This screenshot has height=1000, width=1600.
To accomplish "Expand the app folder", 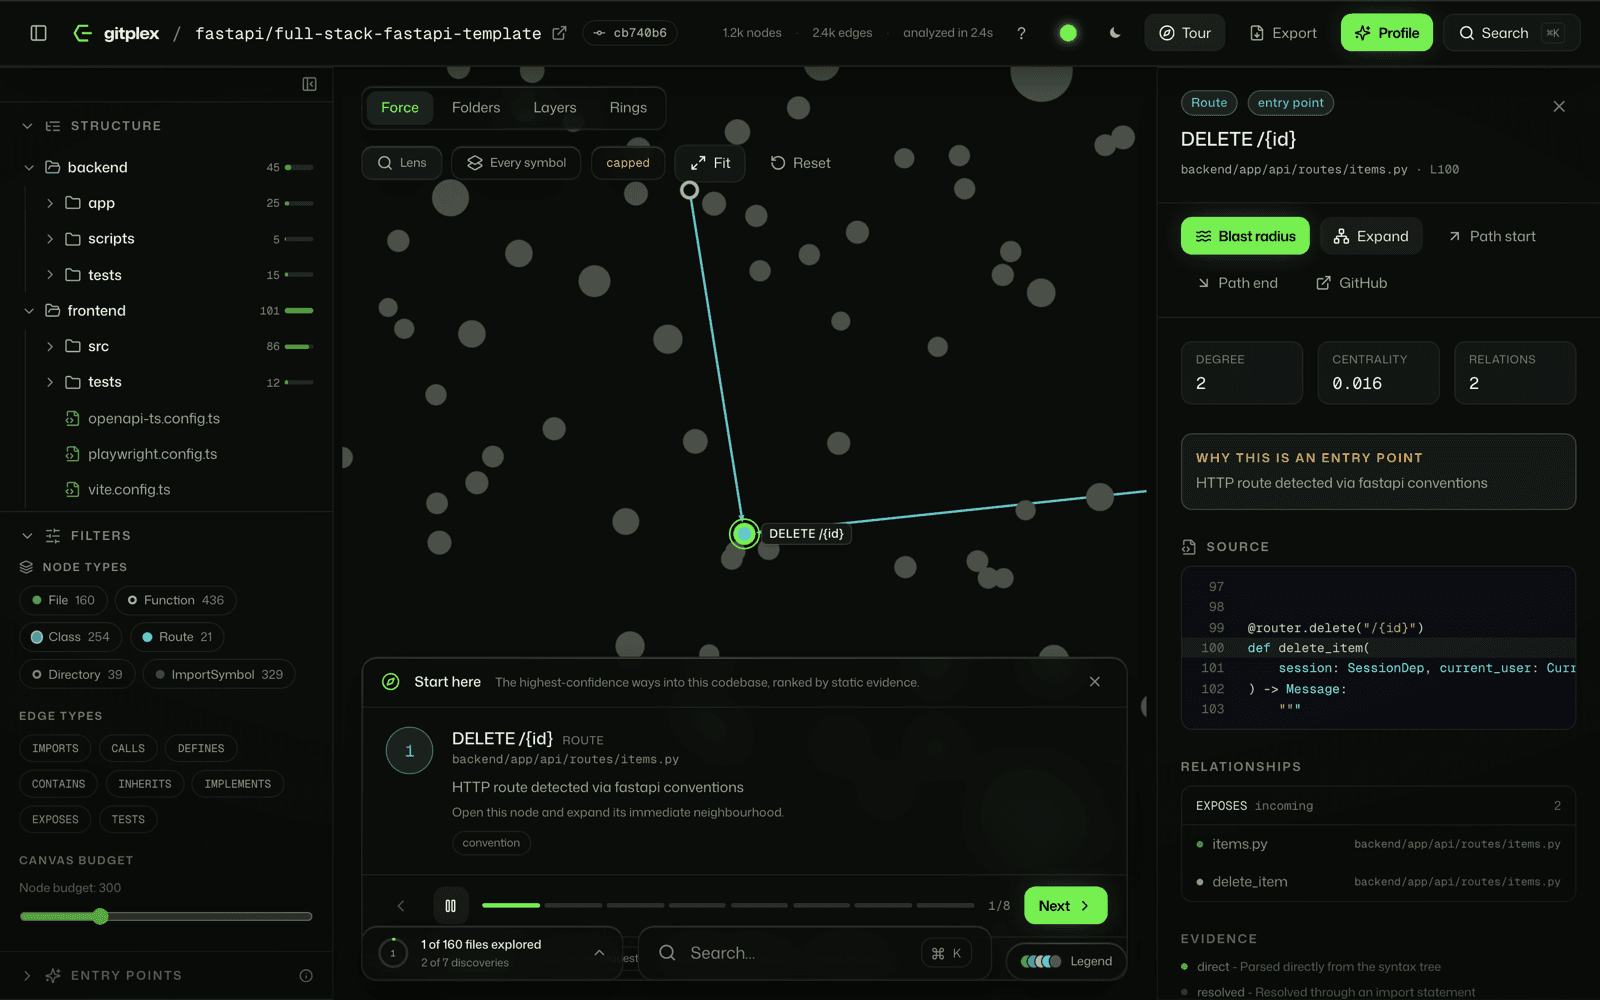I will click(50, 203).
